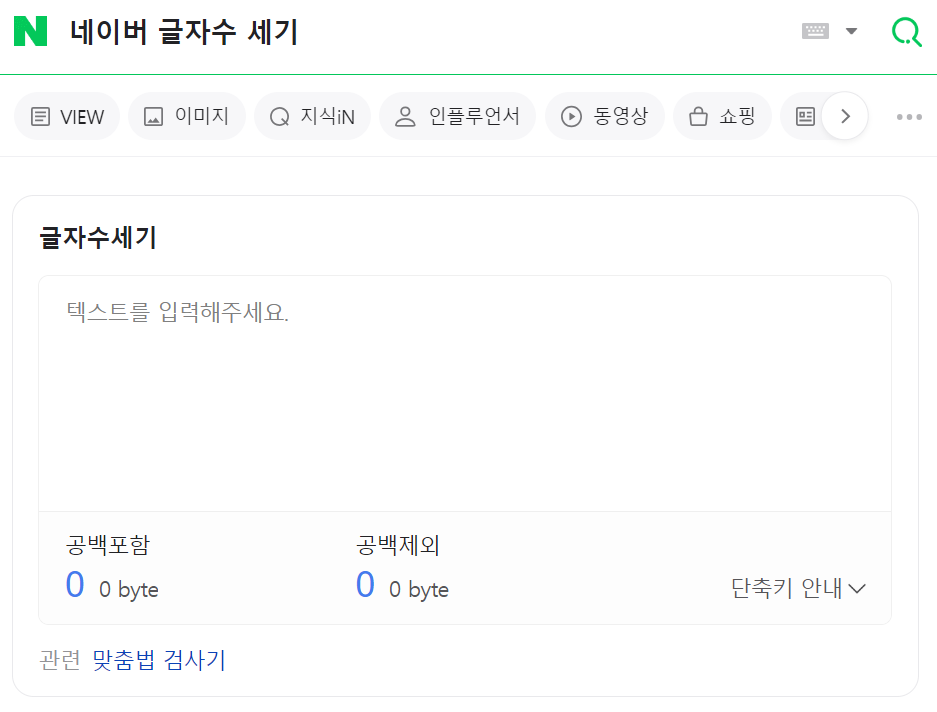937x712 pixels.
Task: Click the green search magnifier icon
Action: tap(907, 31)
